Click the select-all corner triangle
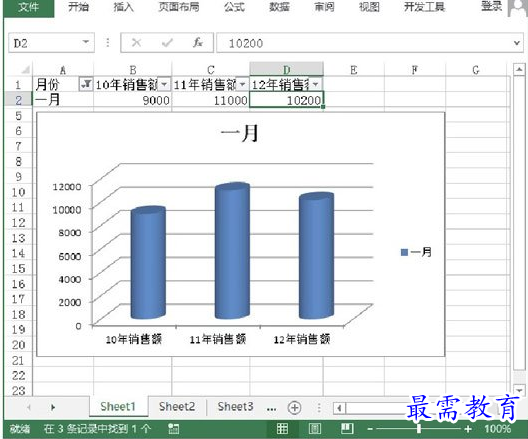528x439 pixels. [26, 70]
